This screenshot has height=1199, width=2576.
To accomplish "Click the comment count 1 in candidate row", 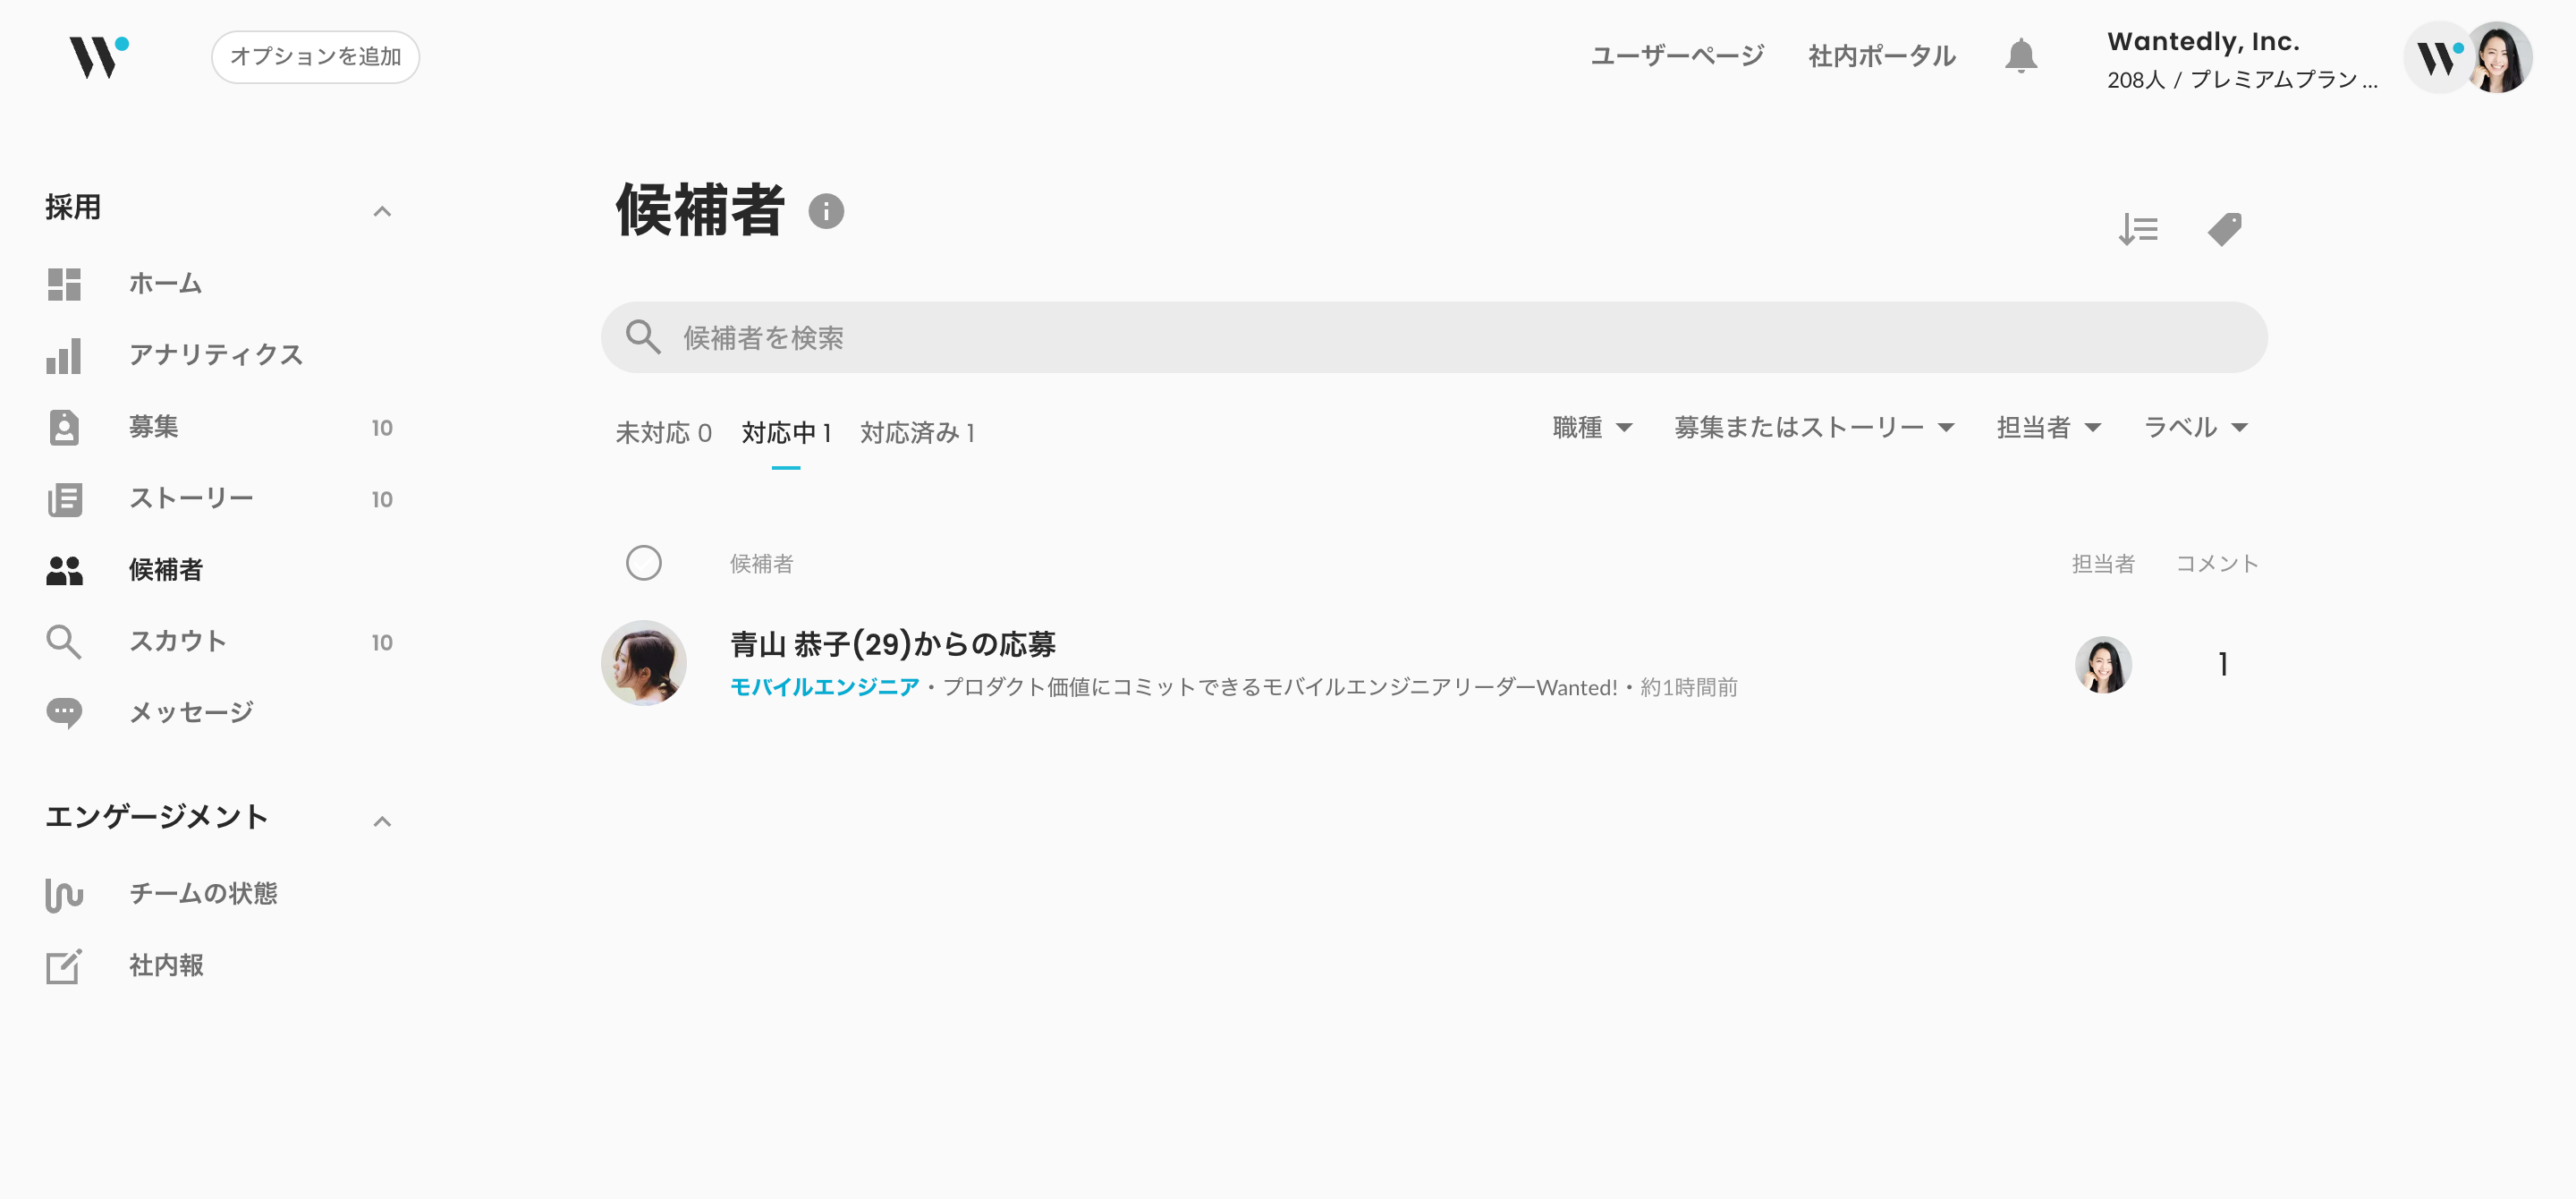I will (x=2223, y=664).
